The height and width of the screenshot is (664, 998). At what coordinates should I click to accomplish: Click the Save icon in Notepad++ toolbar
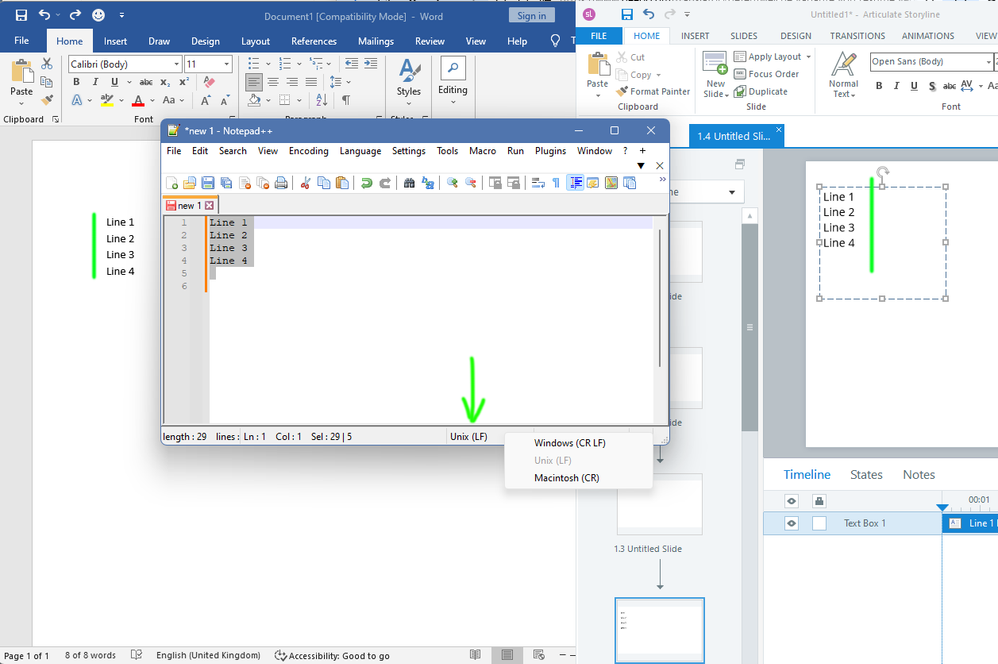[x=208, y=183]
